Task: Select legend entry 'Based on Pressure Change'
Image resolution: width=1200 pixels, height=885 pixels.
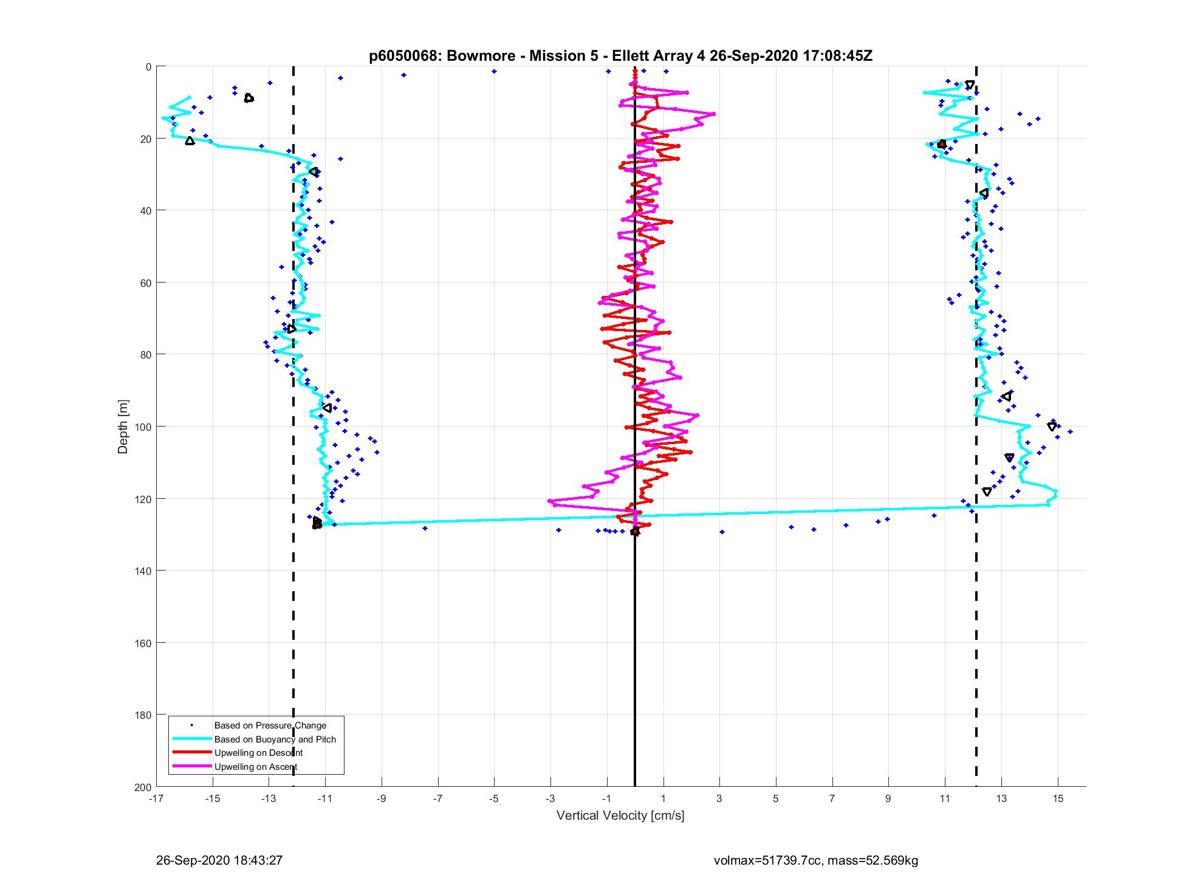Action: click(270, 725)
